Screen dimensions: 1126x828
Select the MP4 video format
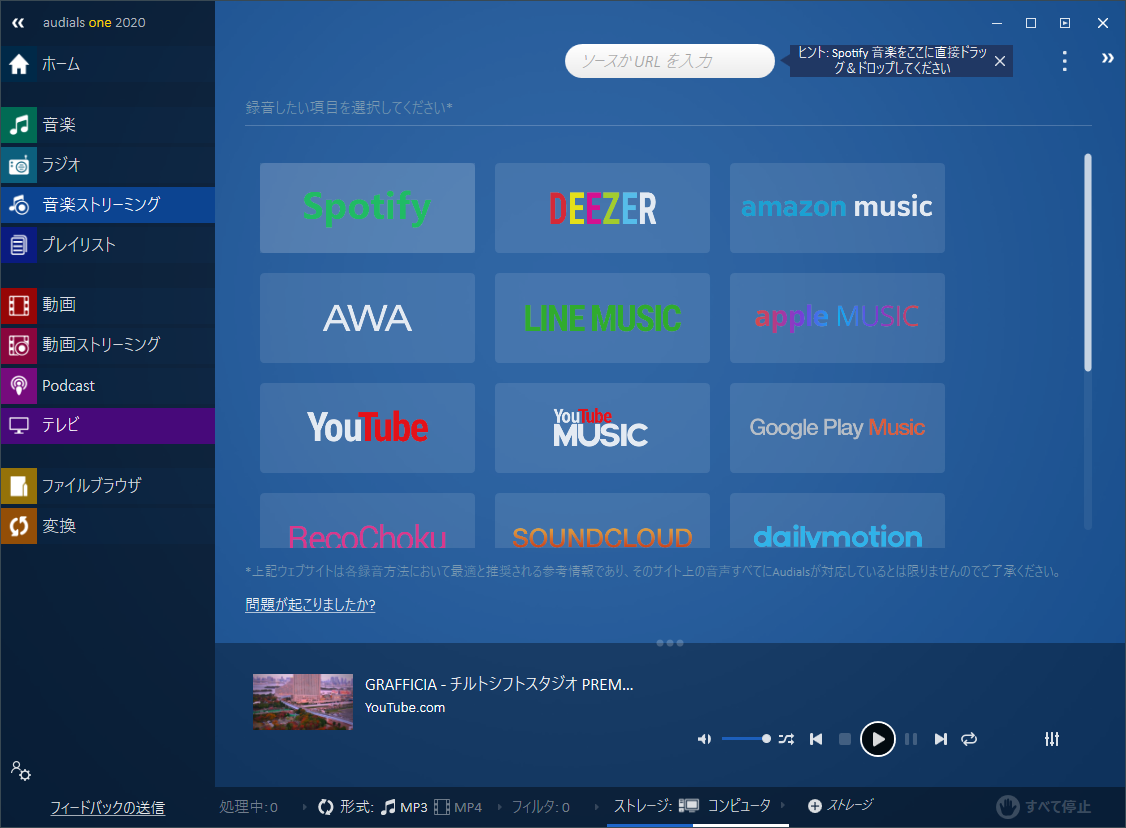pos(458,807)
